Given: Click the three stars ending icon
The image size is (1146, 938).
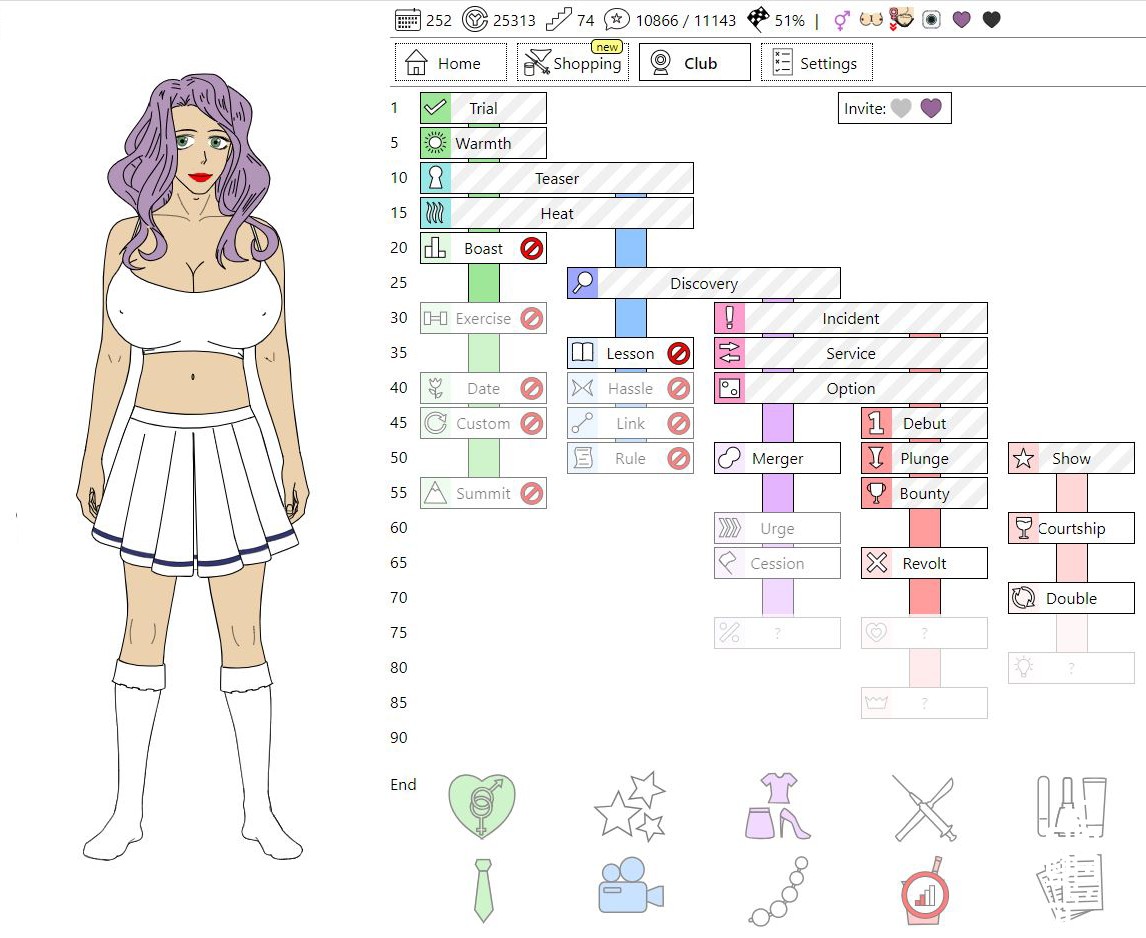Looking at the screenshot, I should (630, 806).
